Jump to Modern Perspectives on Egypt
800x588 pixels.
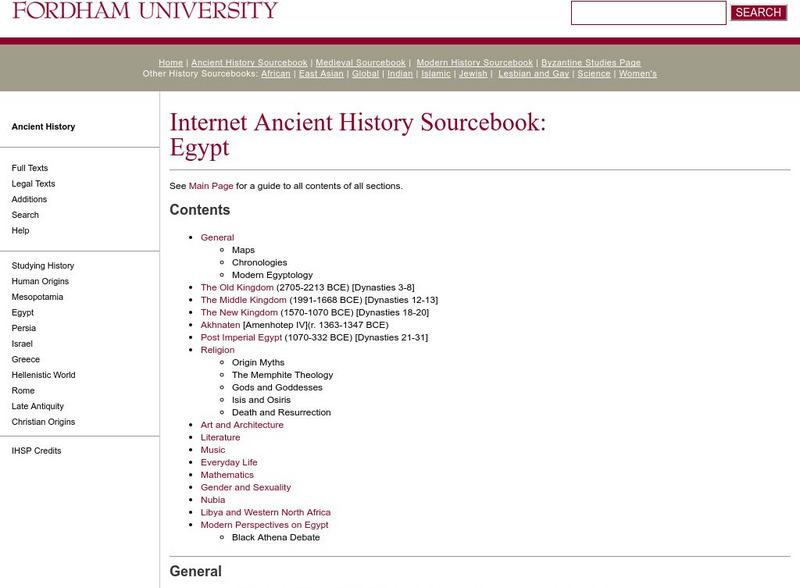[x=264, y=525]
